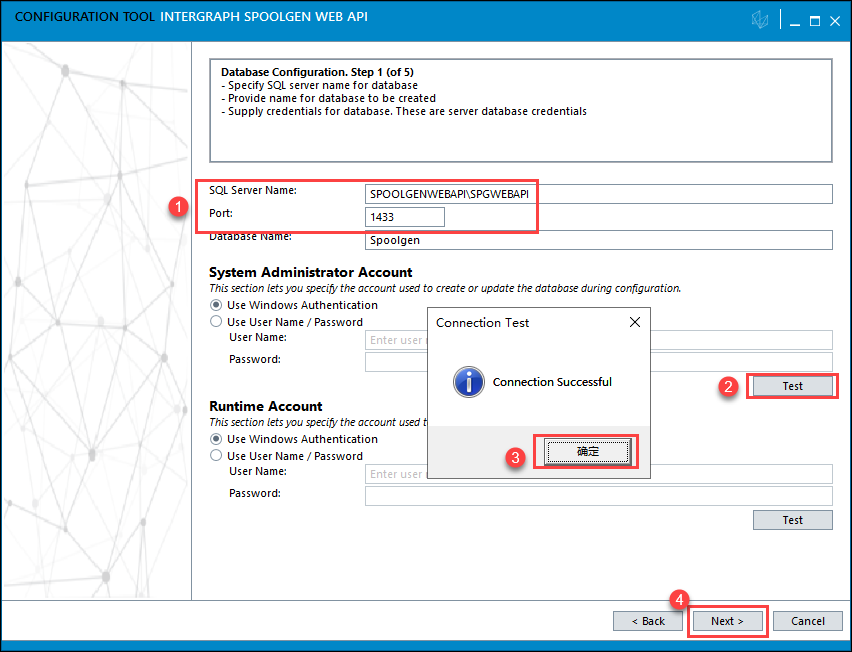852x652 pixels.
Task: Click the SQL Server Name field
Action: pyautogui.click(x=598, y=194)
